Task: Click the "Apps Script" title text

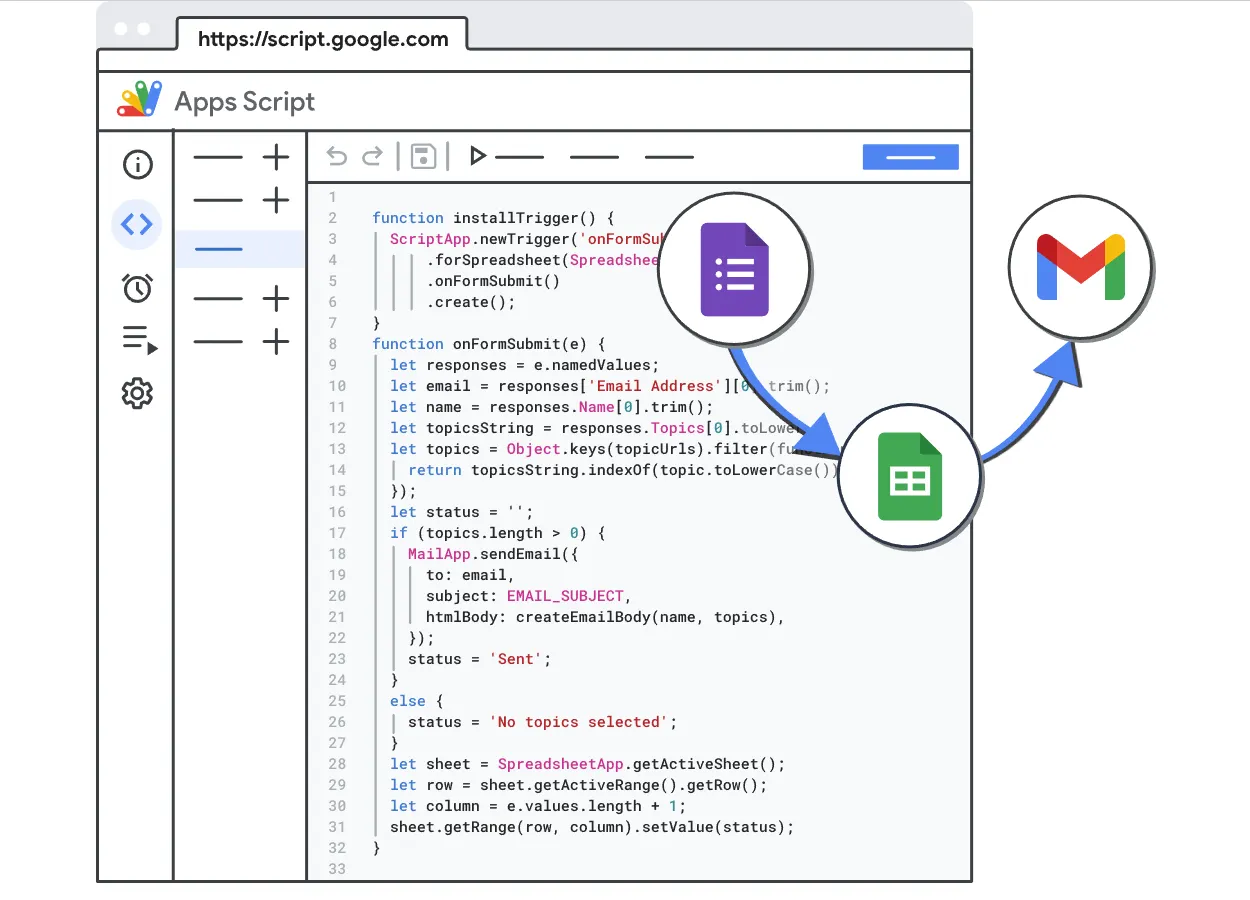Action: pyautogui.click(x=245, y=102)
